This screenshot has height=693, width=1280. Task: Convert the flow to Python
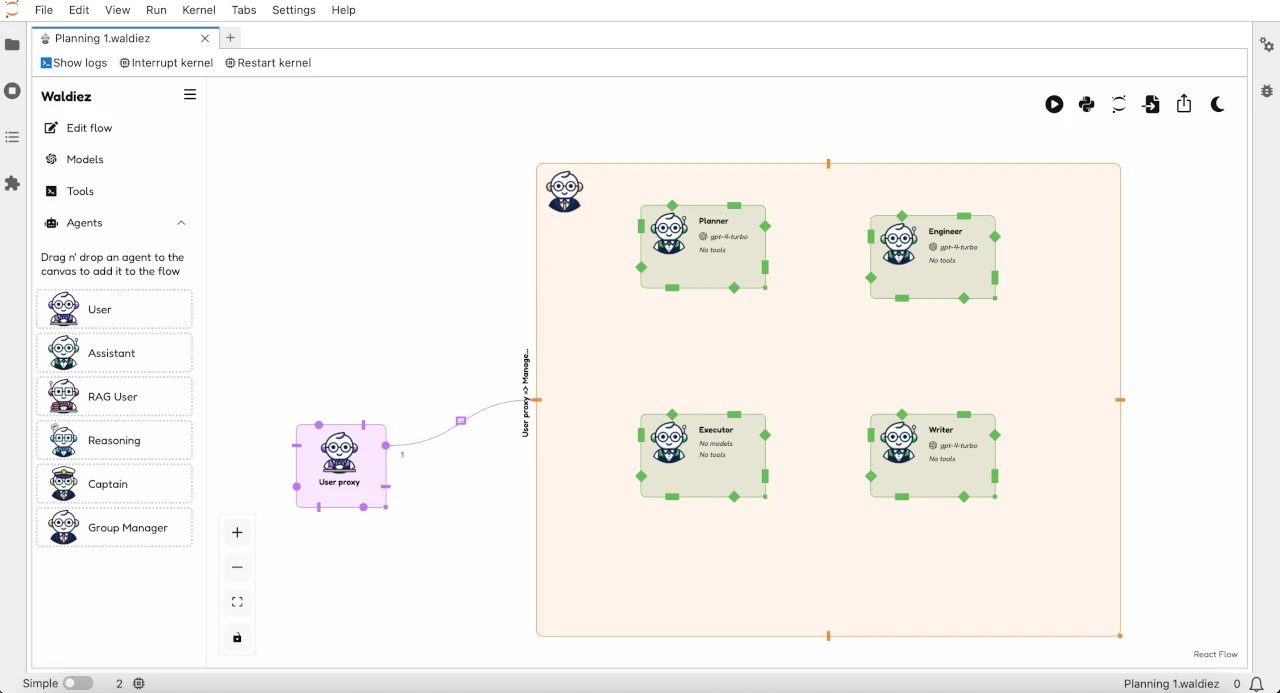coord(1086,103)
